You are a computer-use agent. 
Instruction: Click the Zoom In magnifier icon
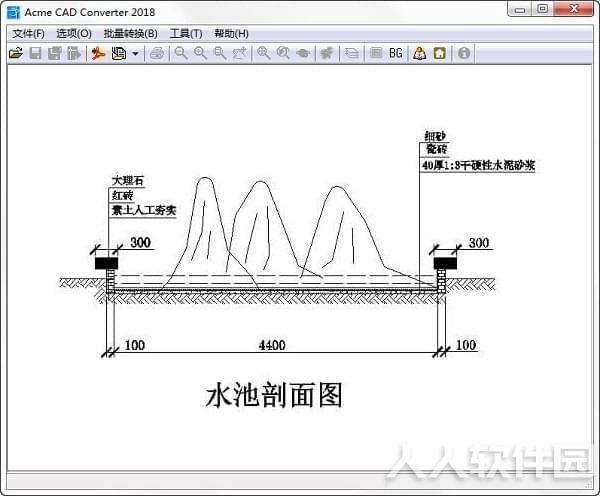coord(200,53)
